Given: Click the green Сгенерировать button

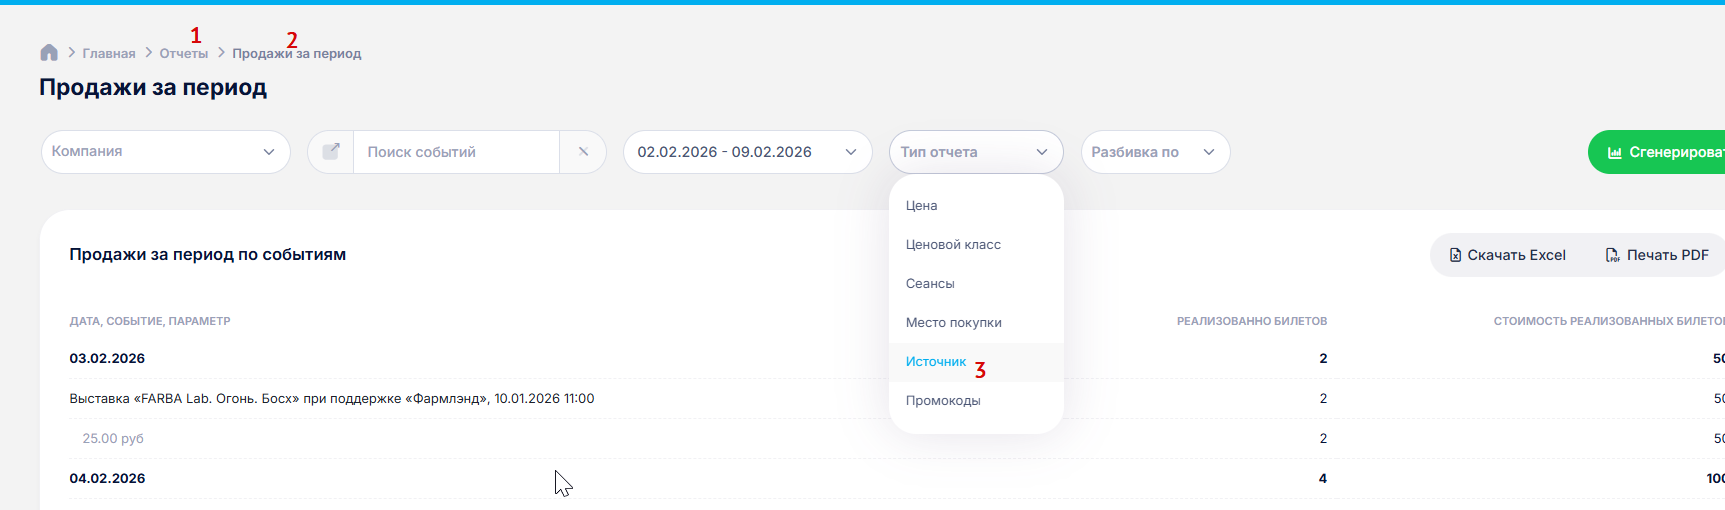Looking at the screenshot, I should pyautogui.click(x=1657, y=152).
